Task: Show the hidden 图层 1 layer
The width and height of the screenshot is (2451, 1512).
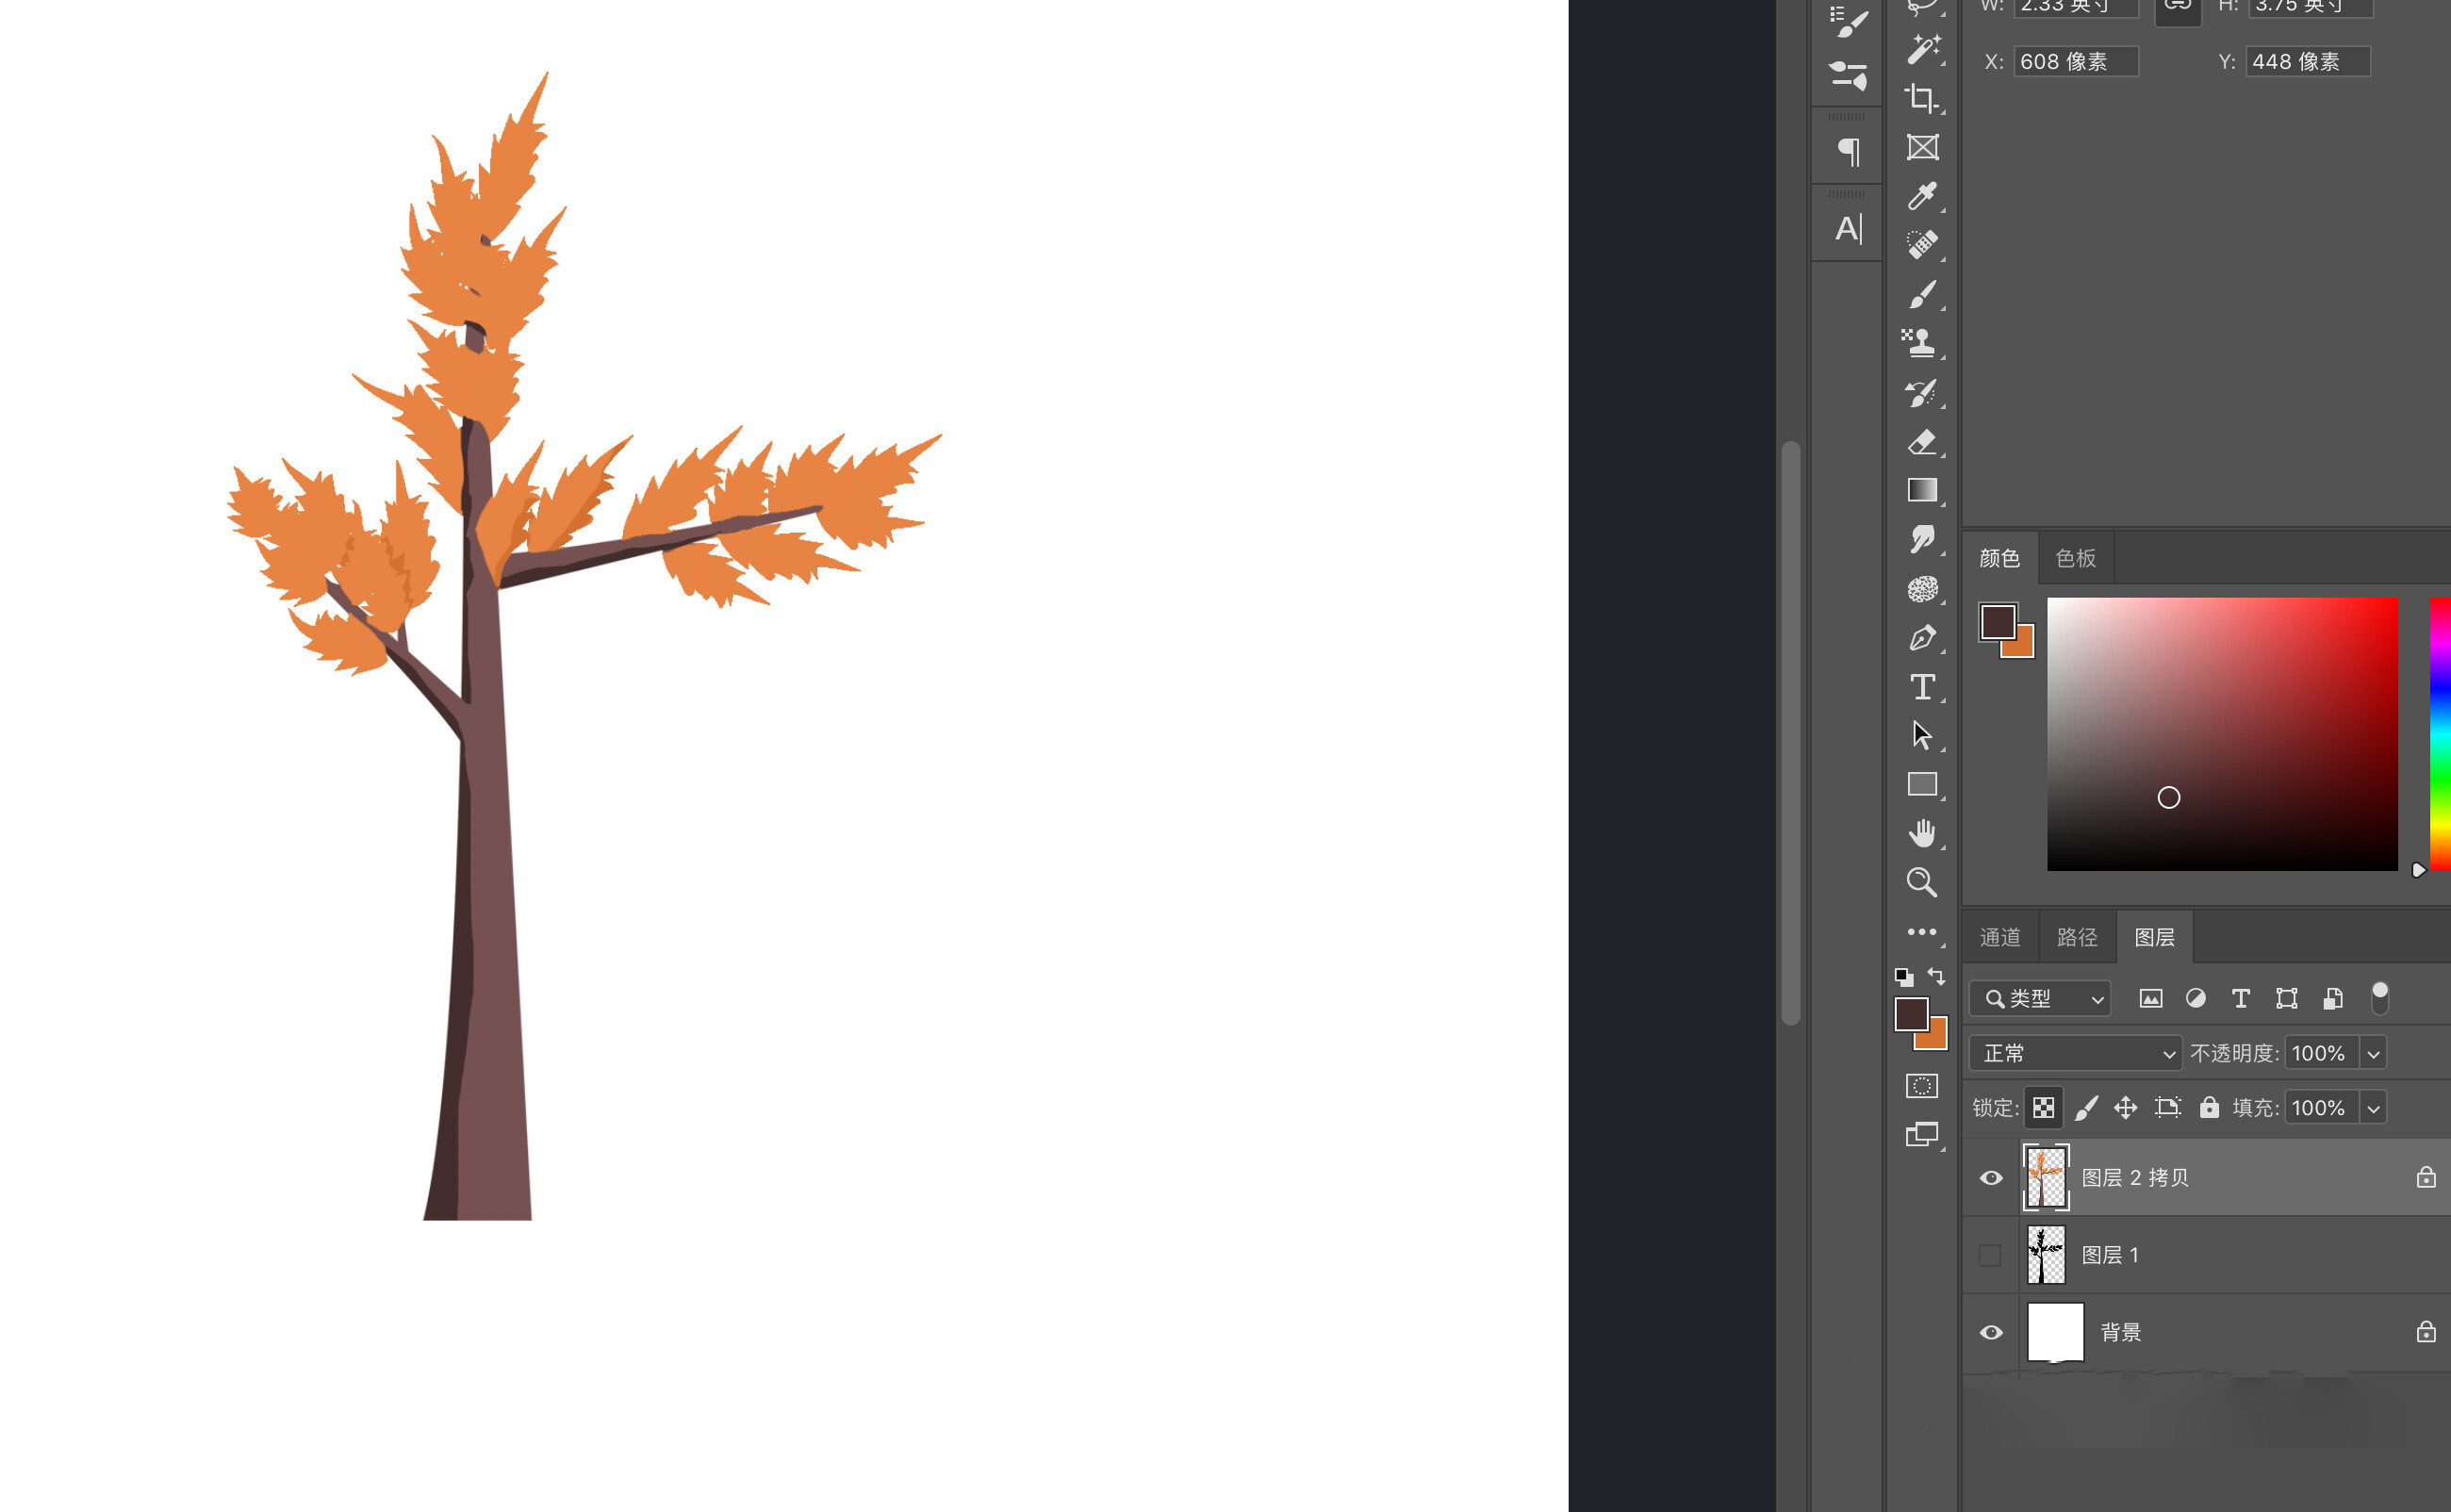Action: pyautogui.click(x=1990, y=1255)
